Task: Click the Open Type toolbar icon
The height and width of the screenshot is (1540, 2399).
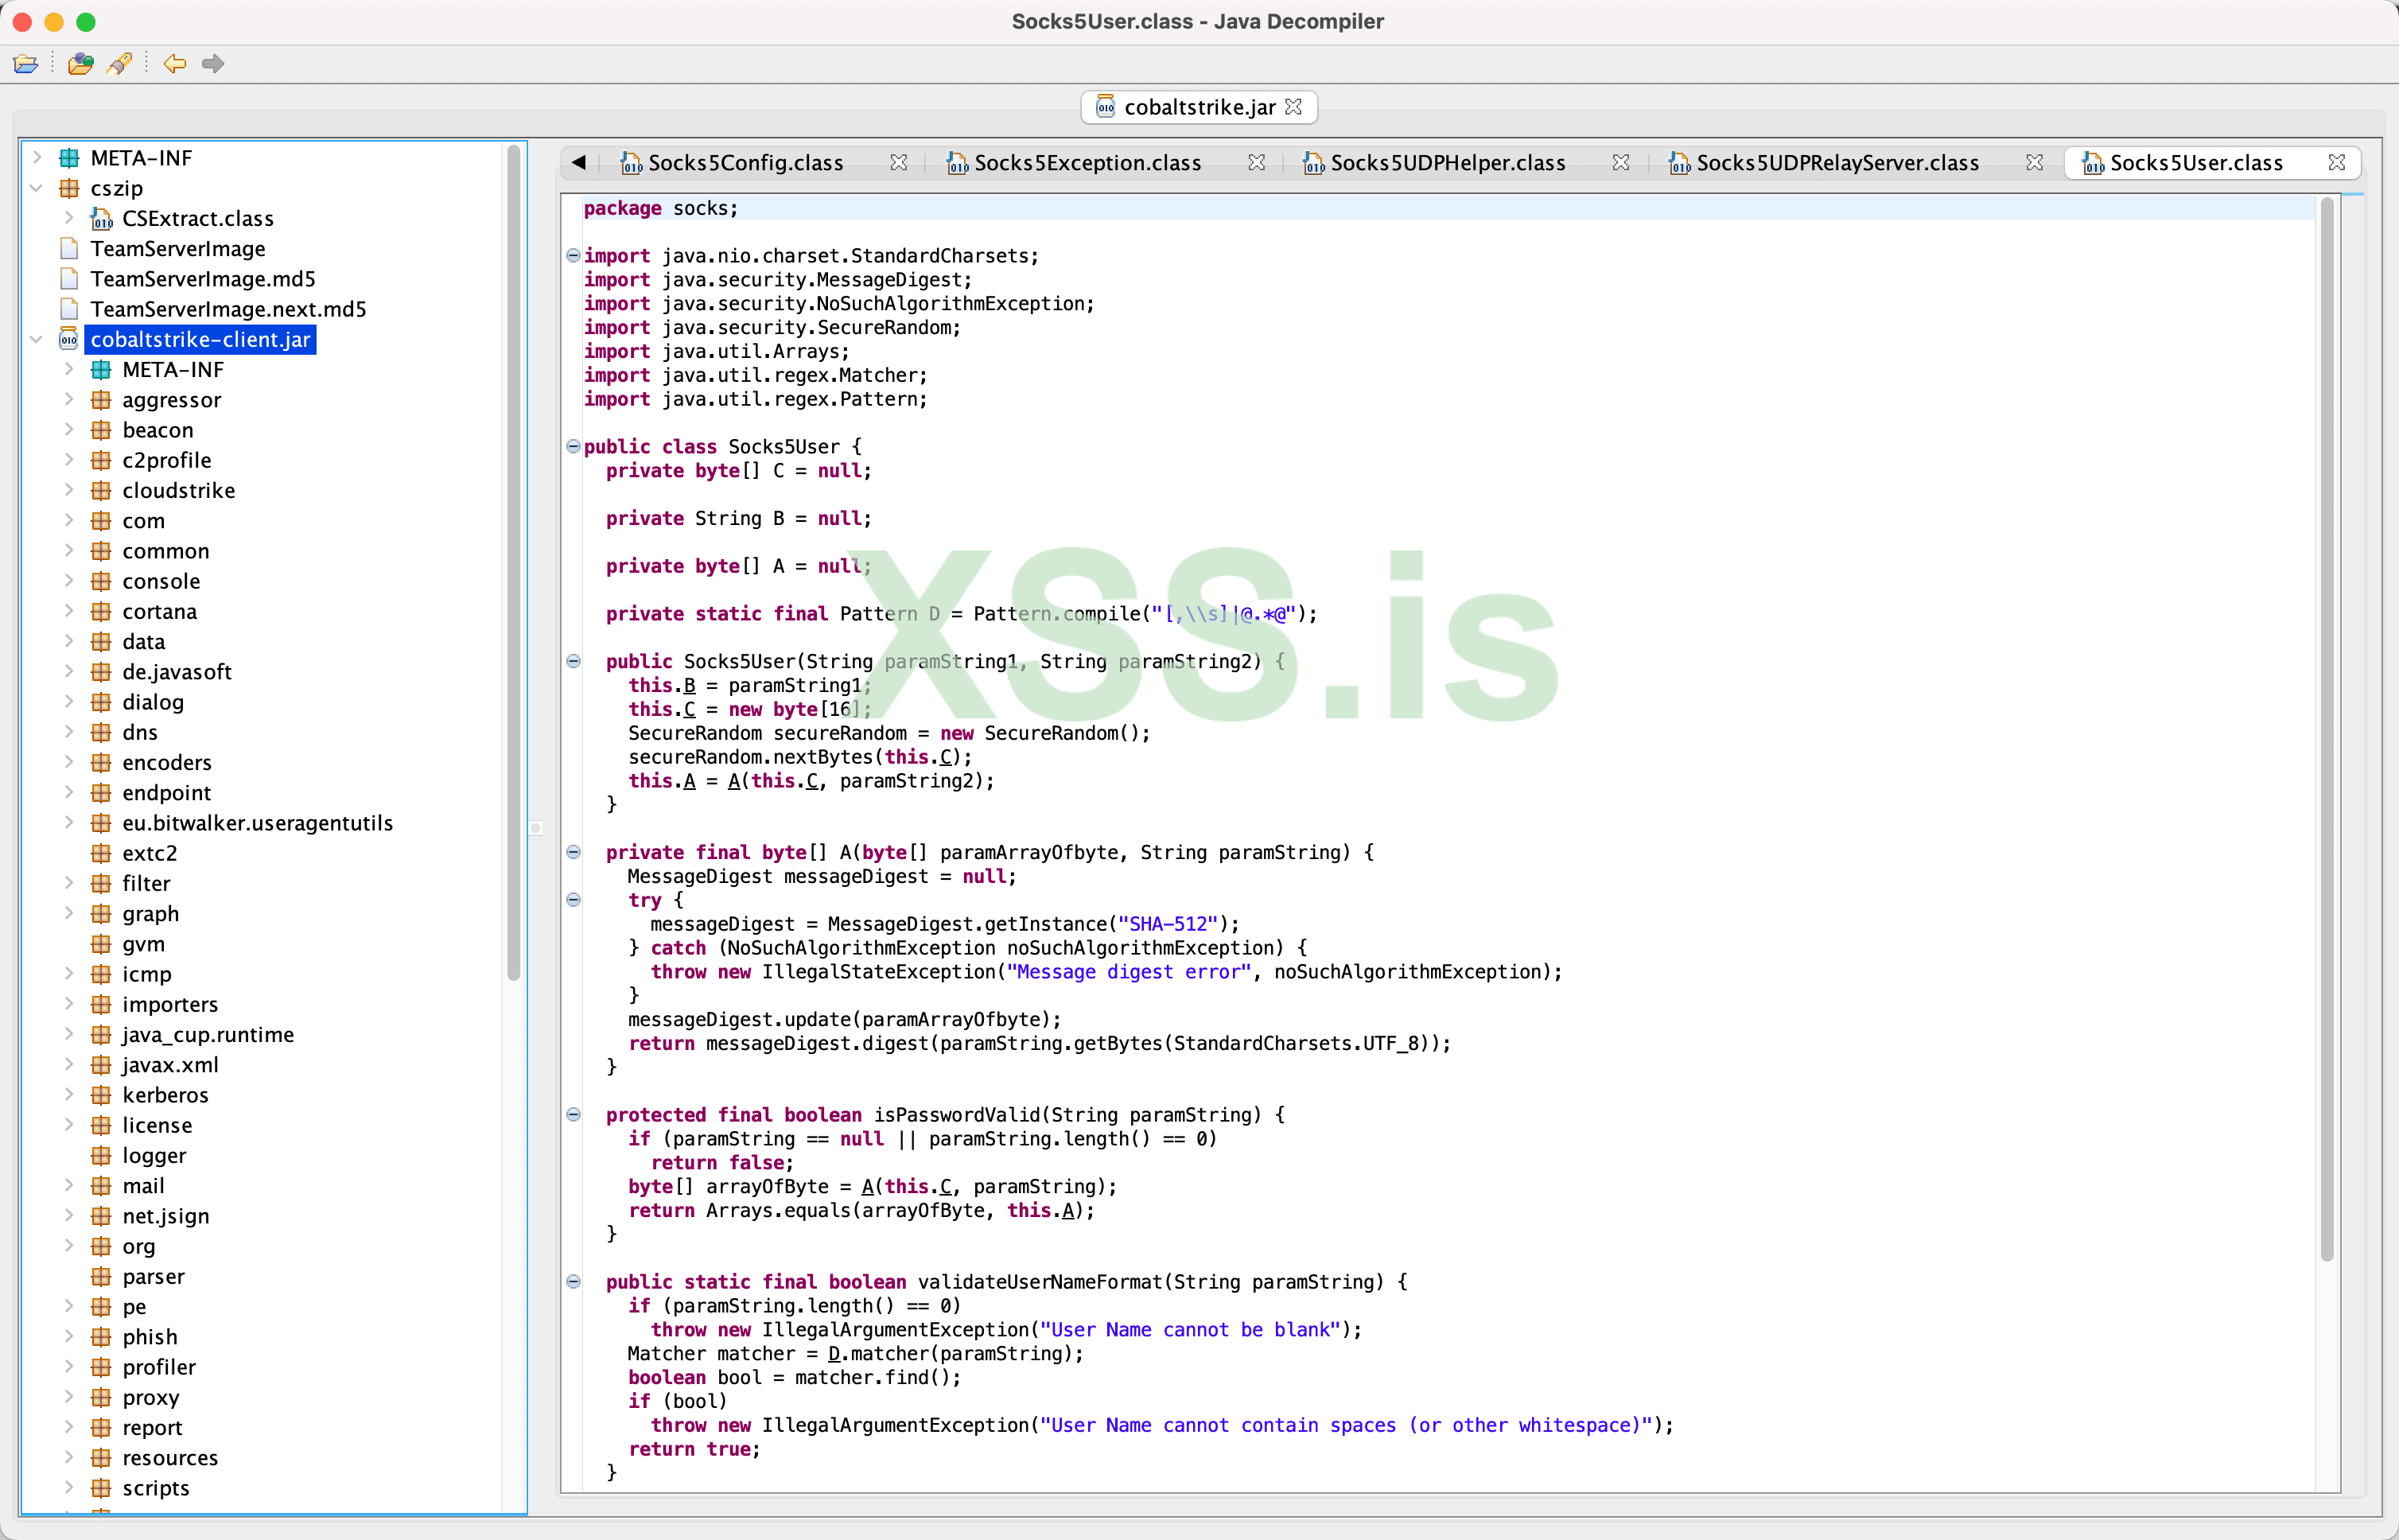Action: click(x=80, y=64)
